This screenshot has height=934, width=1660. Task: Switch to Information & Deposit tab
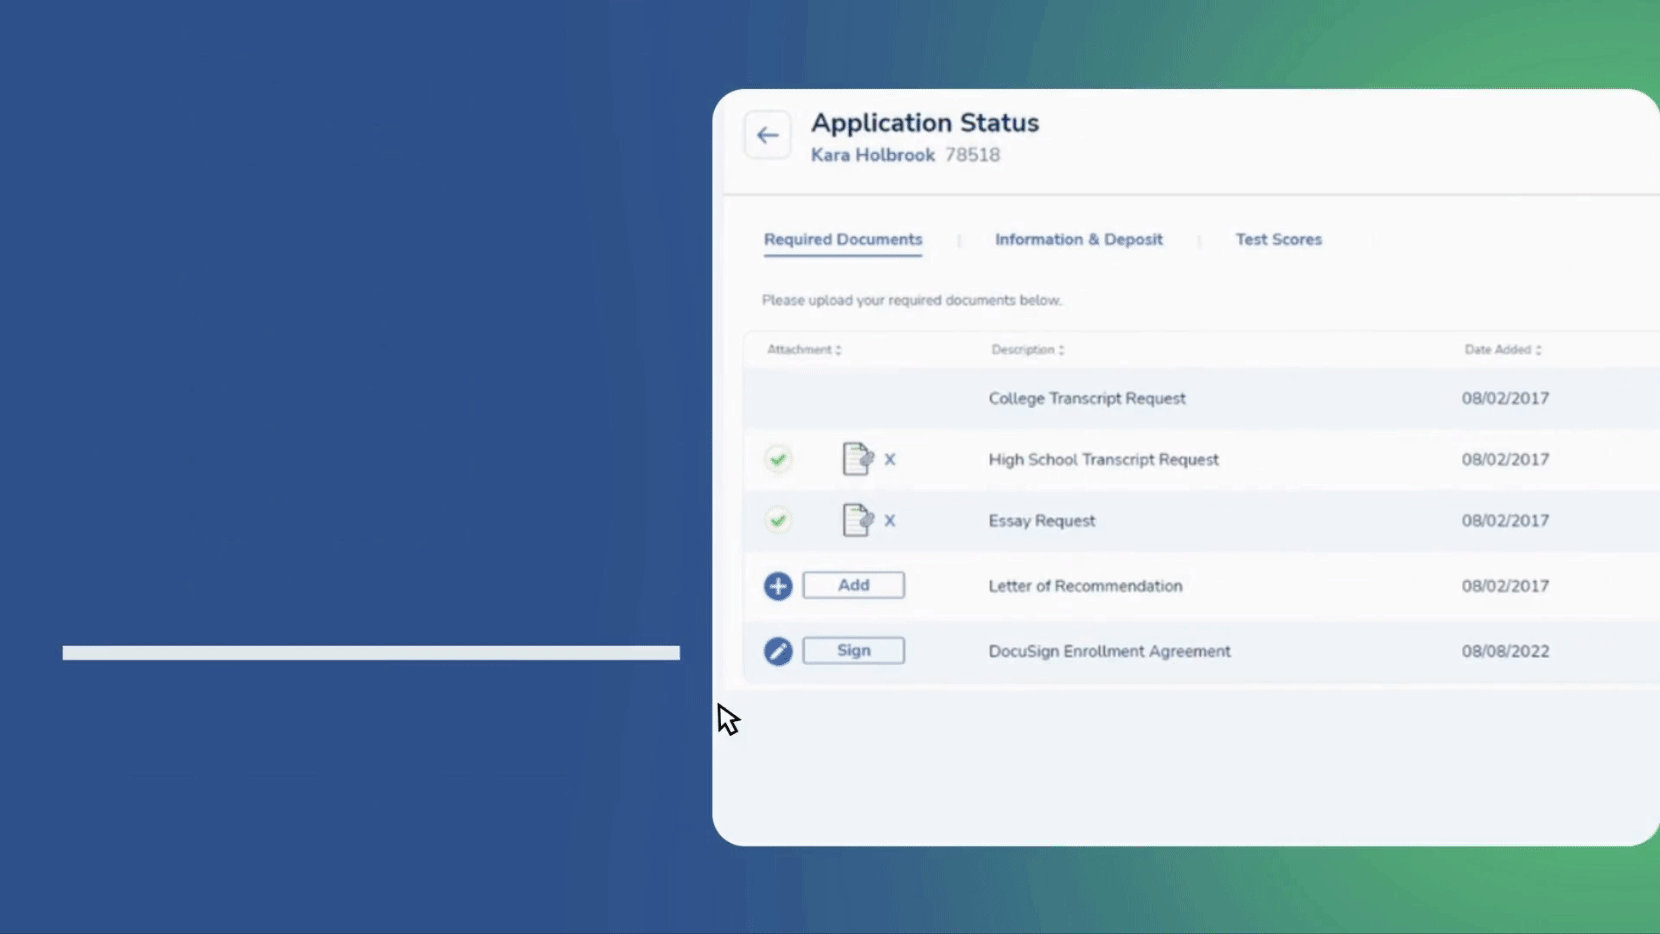pyautogui.click(x=1078, y=240)
